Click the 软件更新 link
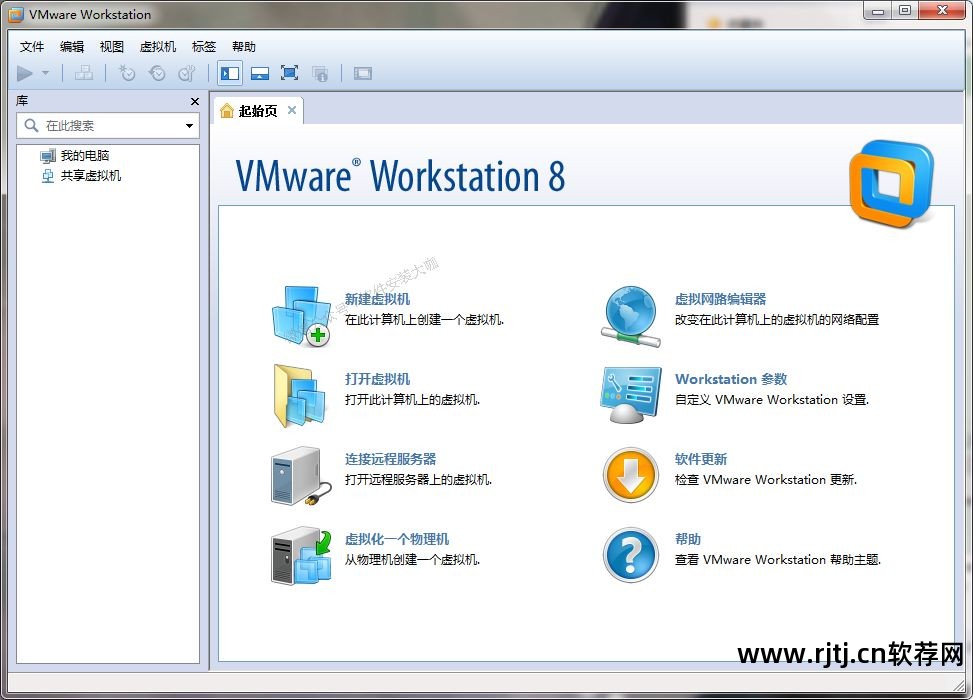This screenshot has height=700, width=973. [701, 459]
